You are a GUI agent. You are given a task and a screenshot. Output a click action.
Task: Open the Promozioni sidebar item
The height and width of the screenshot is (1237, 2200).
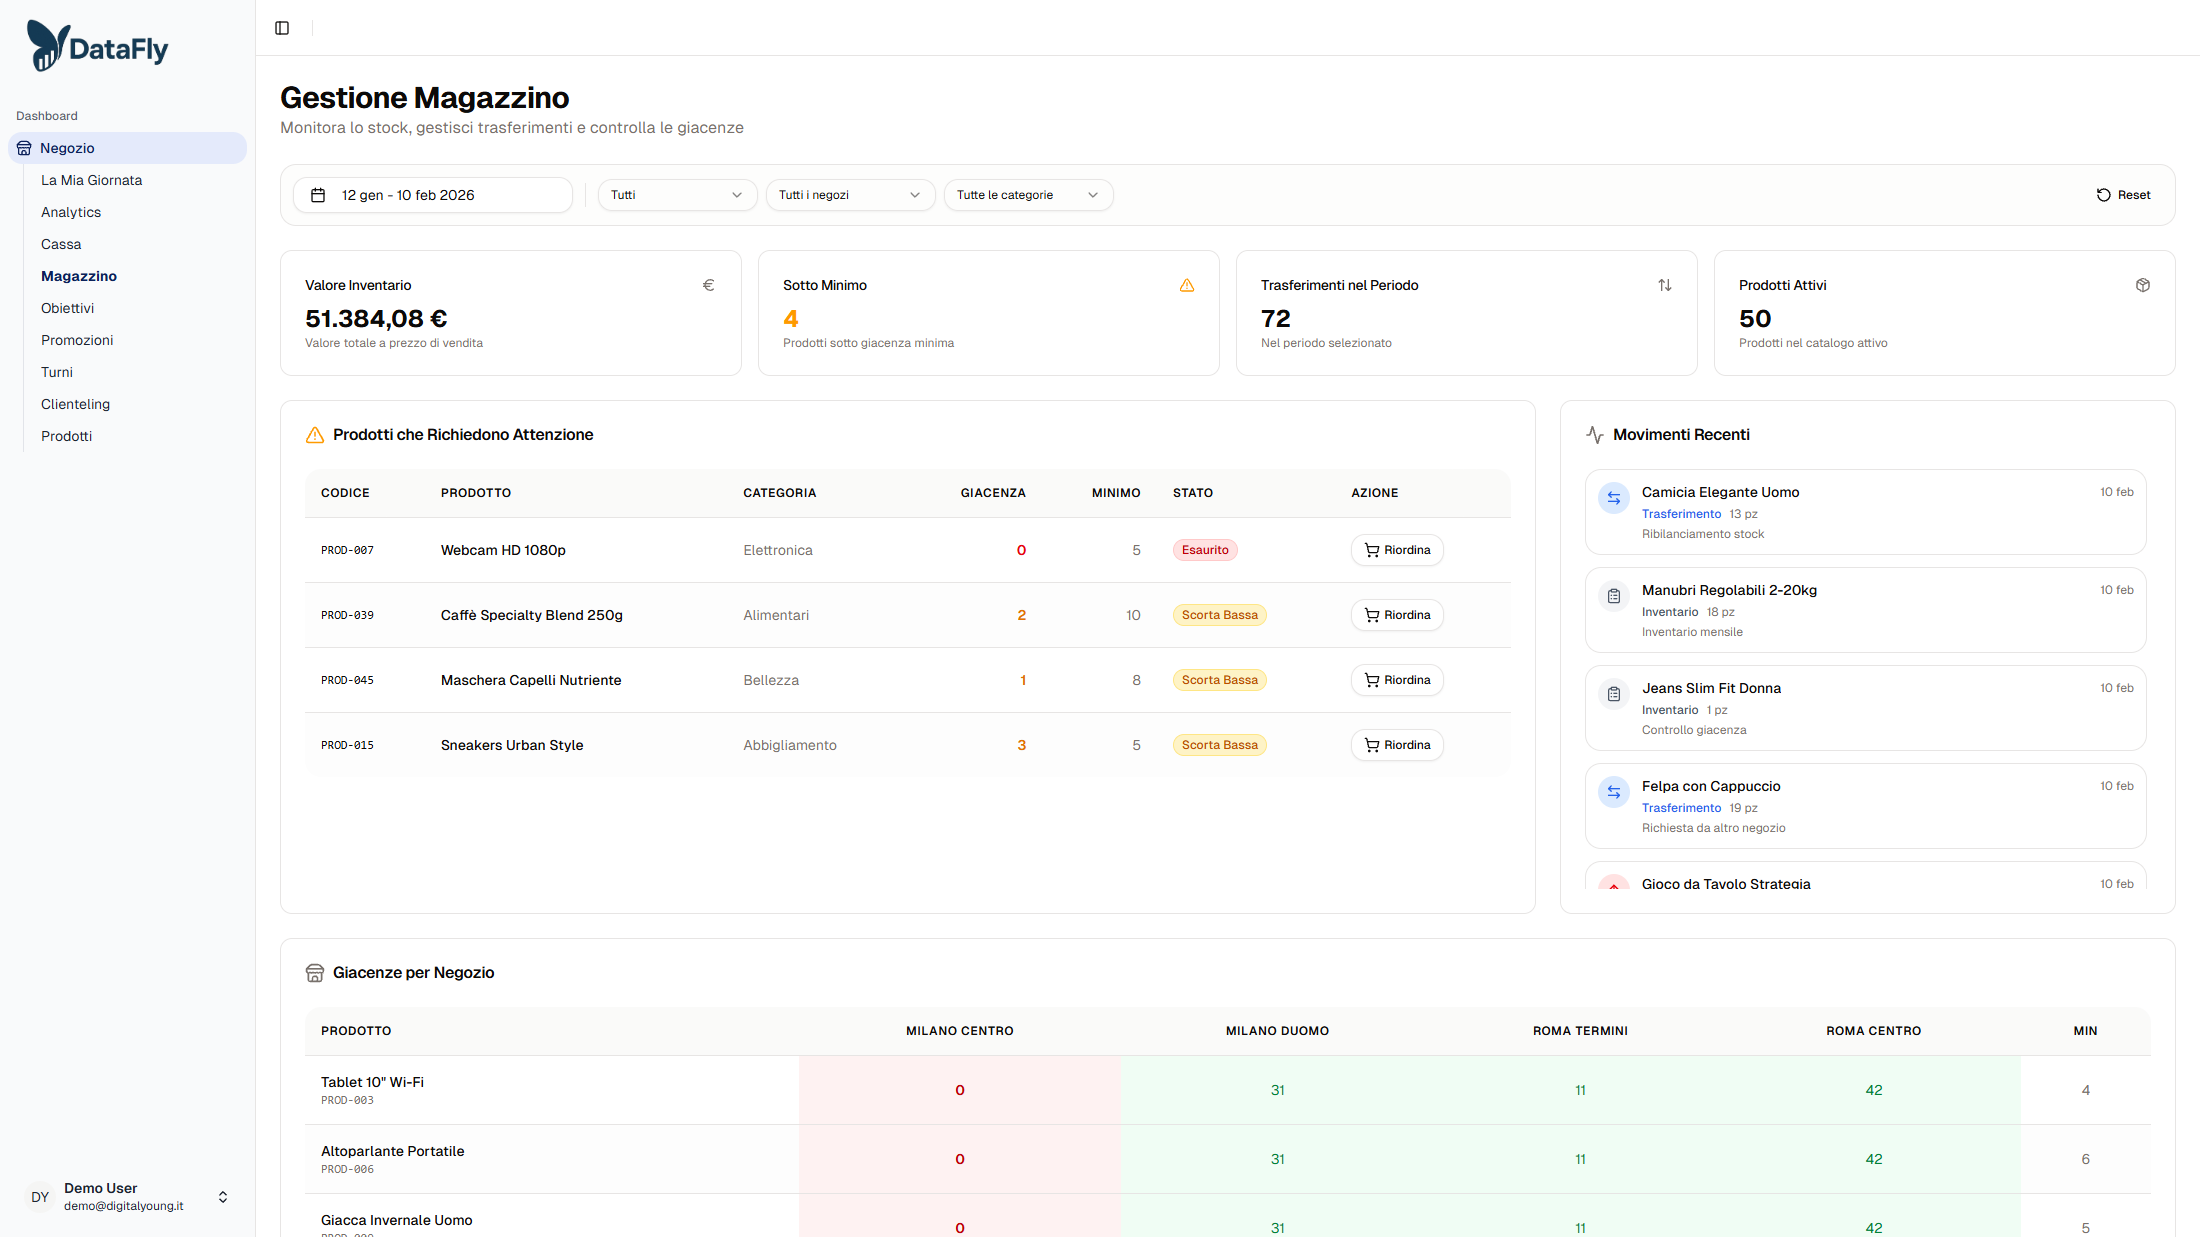point(77,340)
